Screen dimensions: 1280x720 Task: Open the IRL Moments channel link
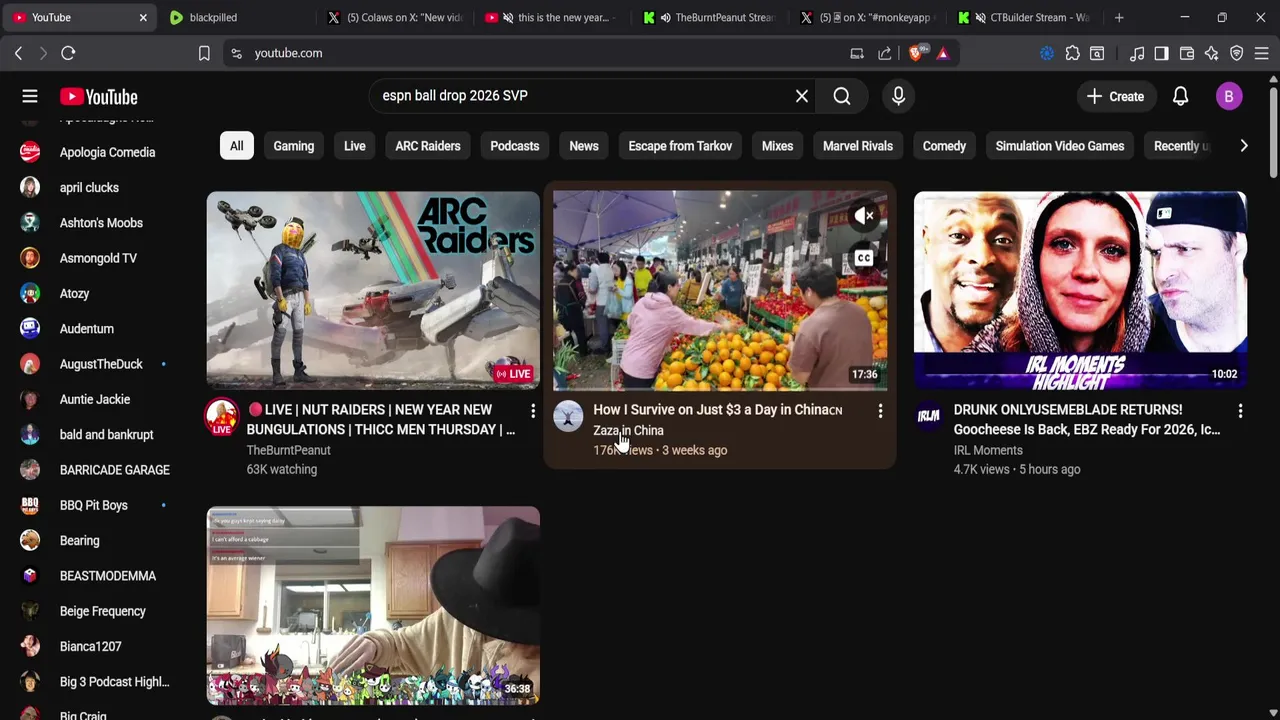[x=988, y=450]
